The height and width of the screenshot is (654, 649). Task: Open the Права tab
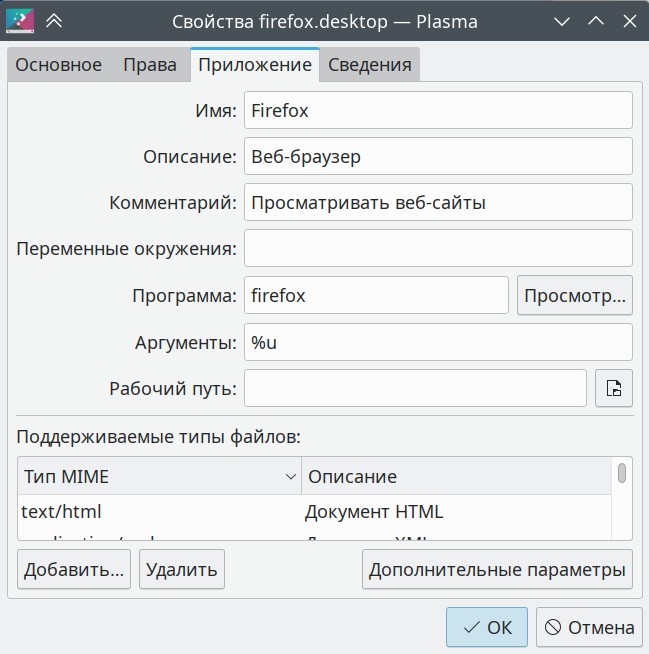pos(150,65)
